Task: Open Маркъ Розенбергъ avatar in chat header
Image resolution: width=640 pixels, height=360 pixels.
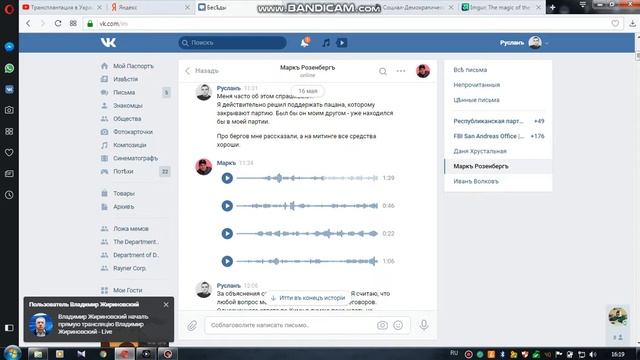Action: click(423, 71)
